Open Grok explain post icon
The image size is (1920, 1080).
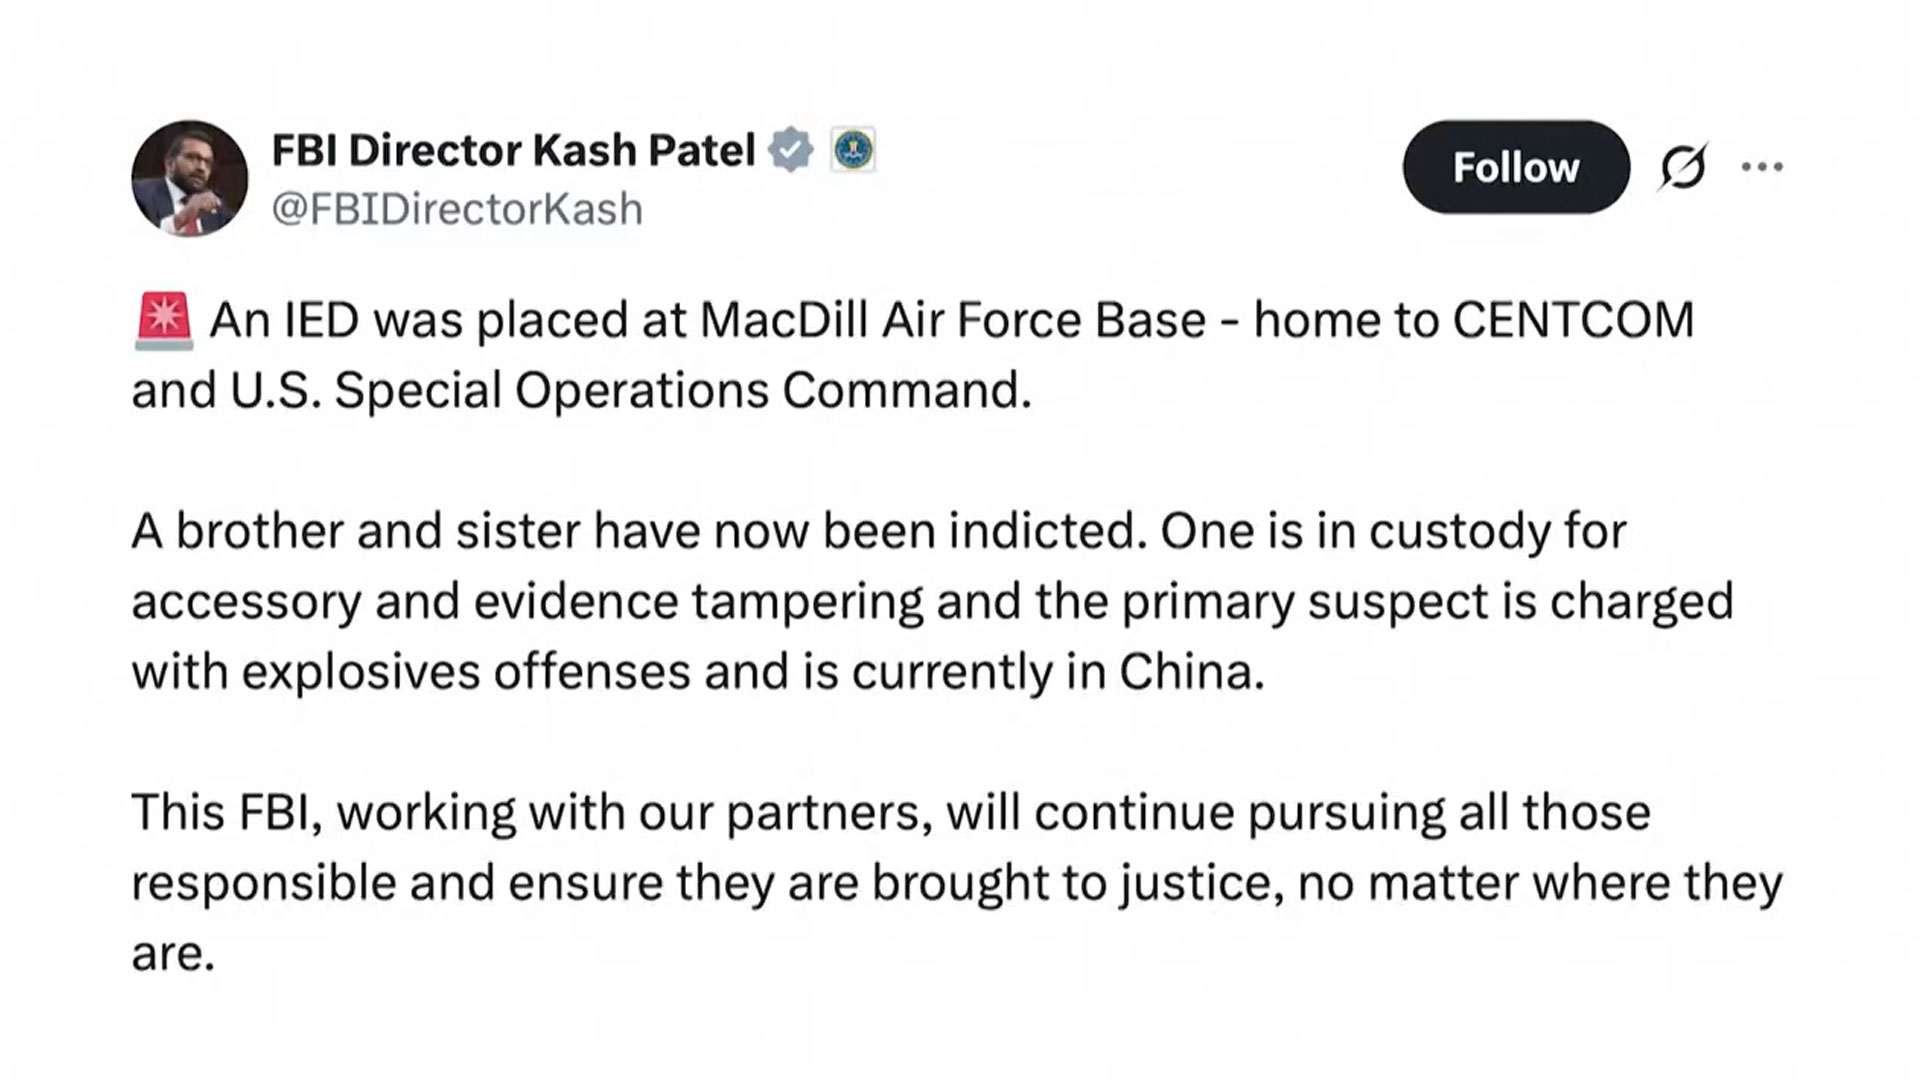point(1683,167)
